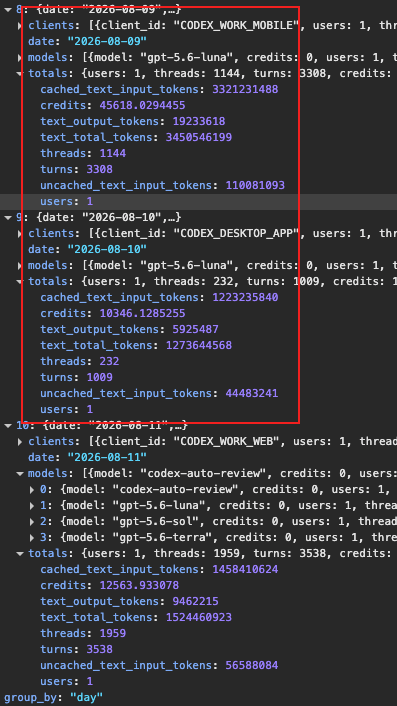397x706 pixels.
Task: Click text_output_tokens value 9462215
Action: coord(196,602)
